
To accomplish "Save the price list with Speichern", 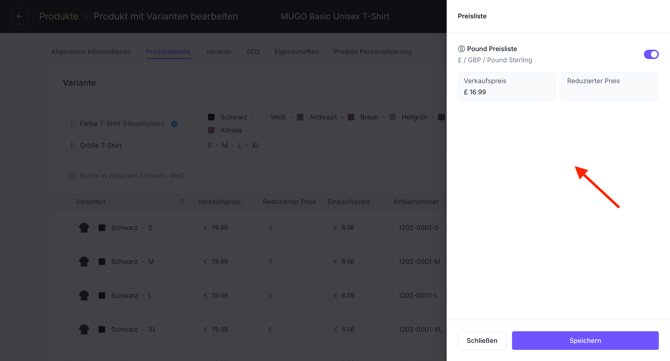I will click(585, 340).
